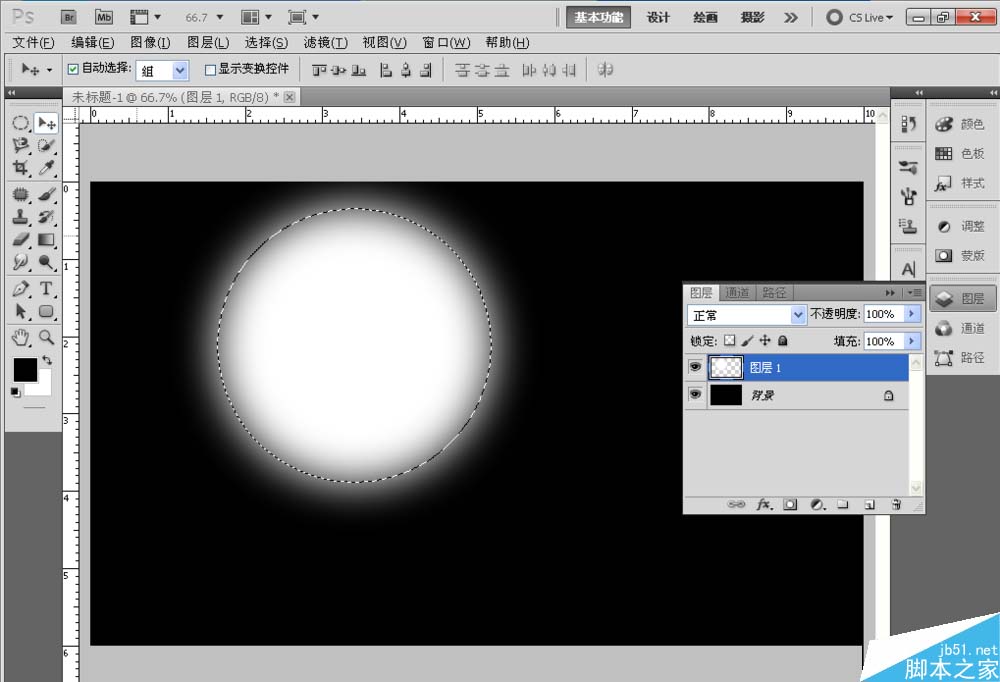Reset default foreground/background colors
This screenshot has width=1000, height=682.
tap(15, 392)
